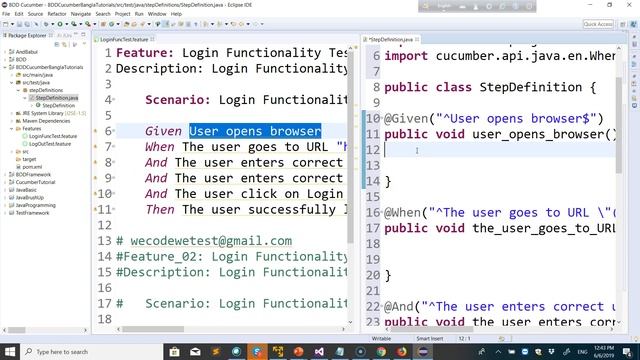Click wecodewetest@gmail.com comment text
Viewport: 640px width, 360px height.
(211, 241)
